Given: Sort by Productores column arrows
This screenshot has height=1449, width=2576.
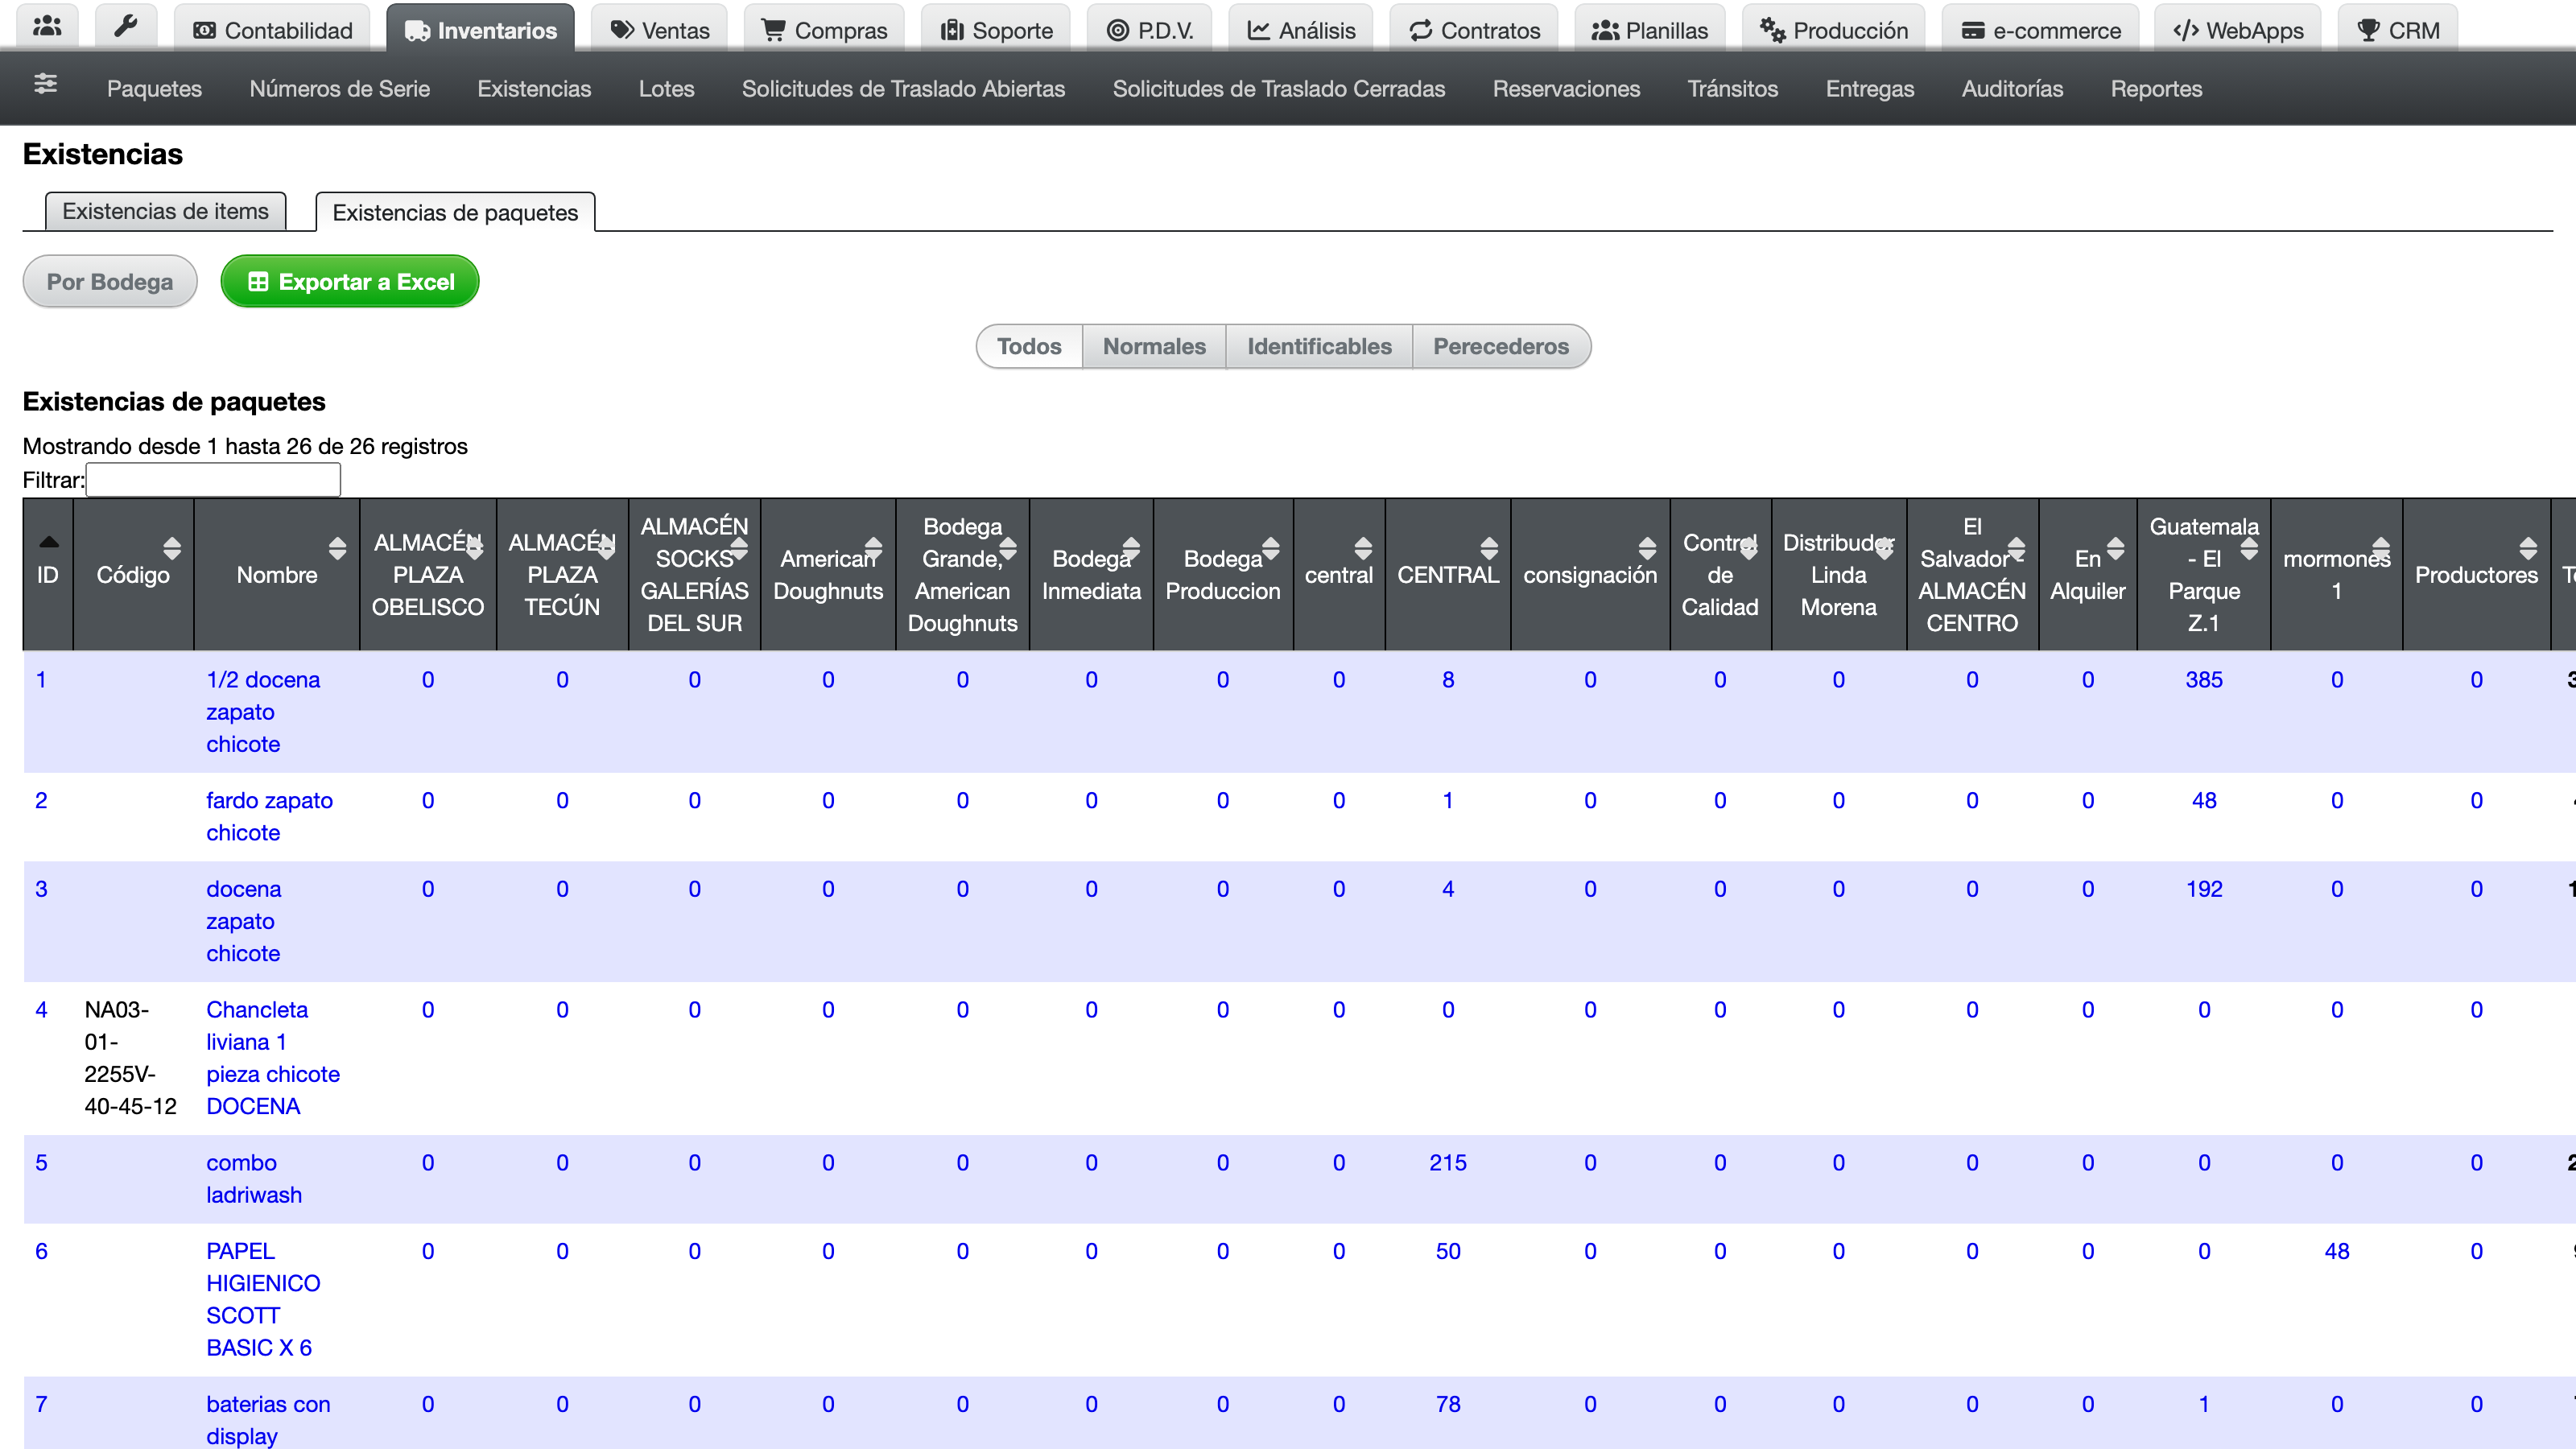Looking at the screenshot, I should (2528, 548).
